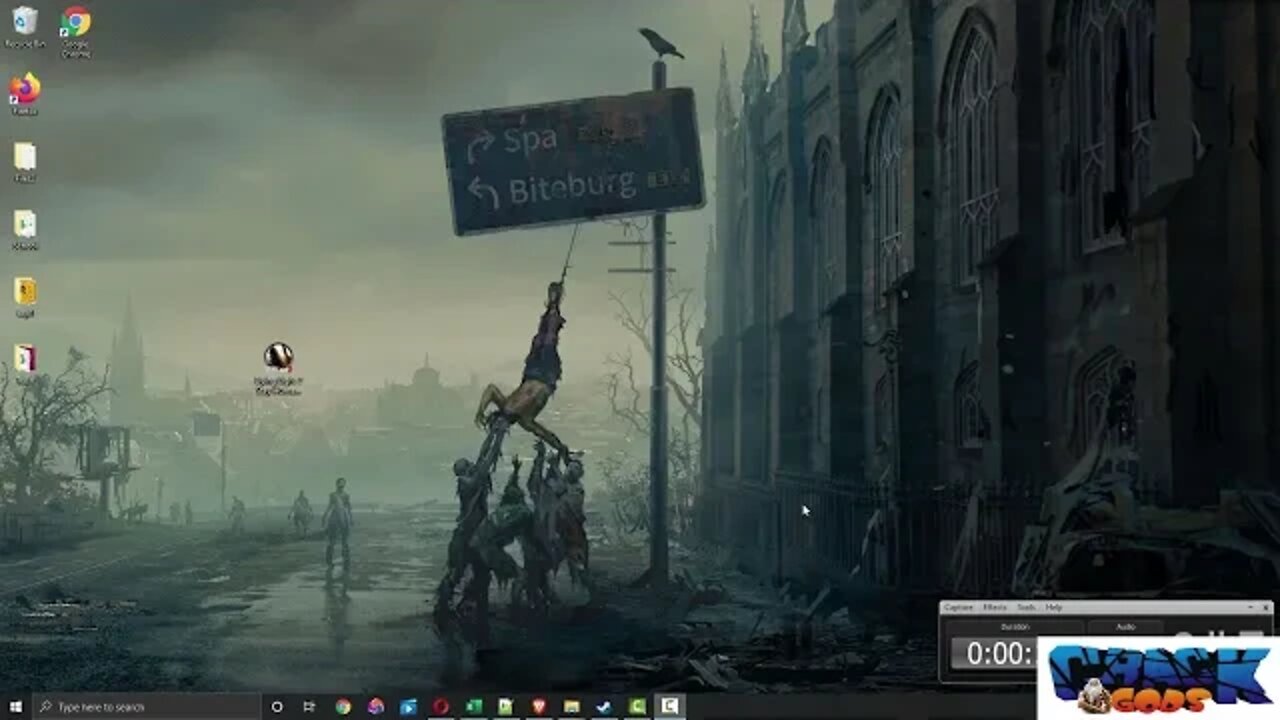Open the blue media app taskbar icon
The height and width of the screenshot is (720, 1280).
click(x=408, y=707)
